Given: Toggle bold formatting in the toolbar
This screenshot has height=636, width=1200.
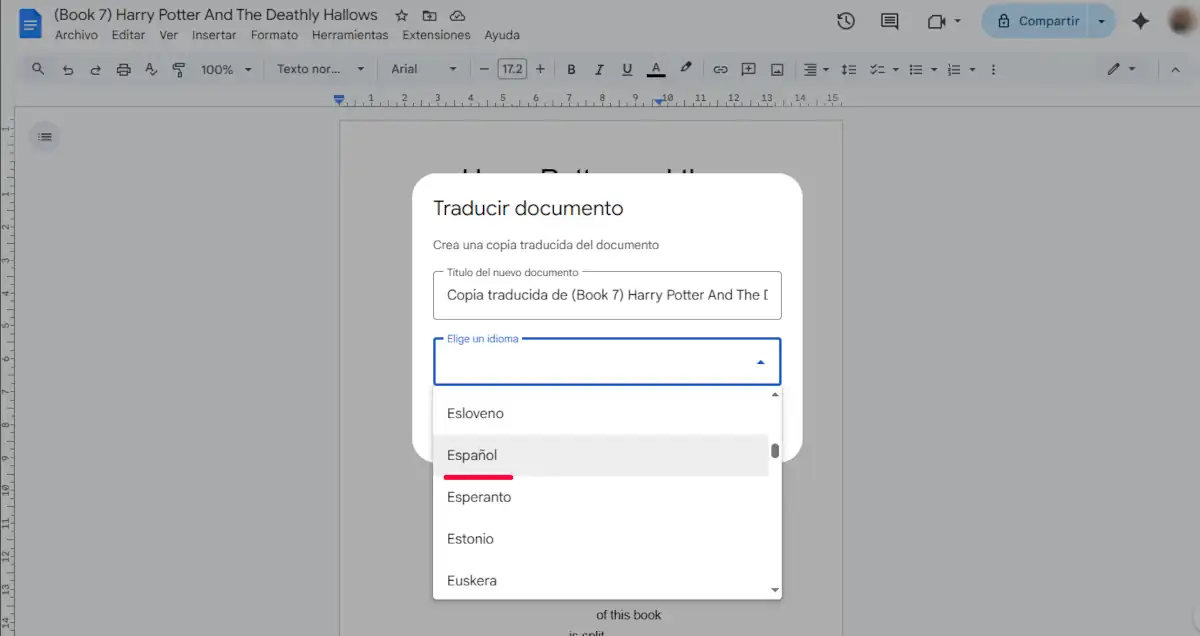Looking at the screenshot, I should coord(571,69).
